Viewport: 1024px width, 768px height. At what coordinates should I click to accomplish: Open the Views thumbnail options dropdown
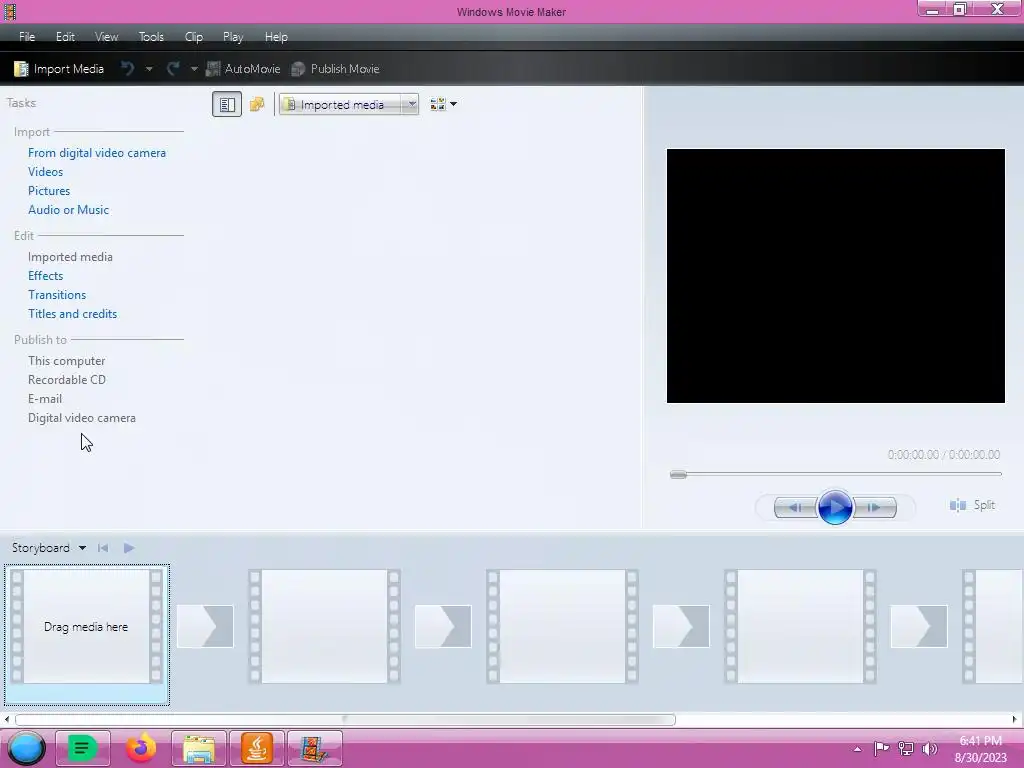click(x=443, y=104)
